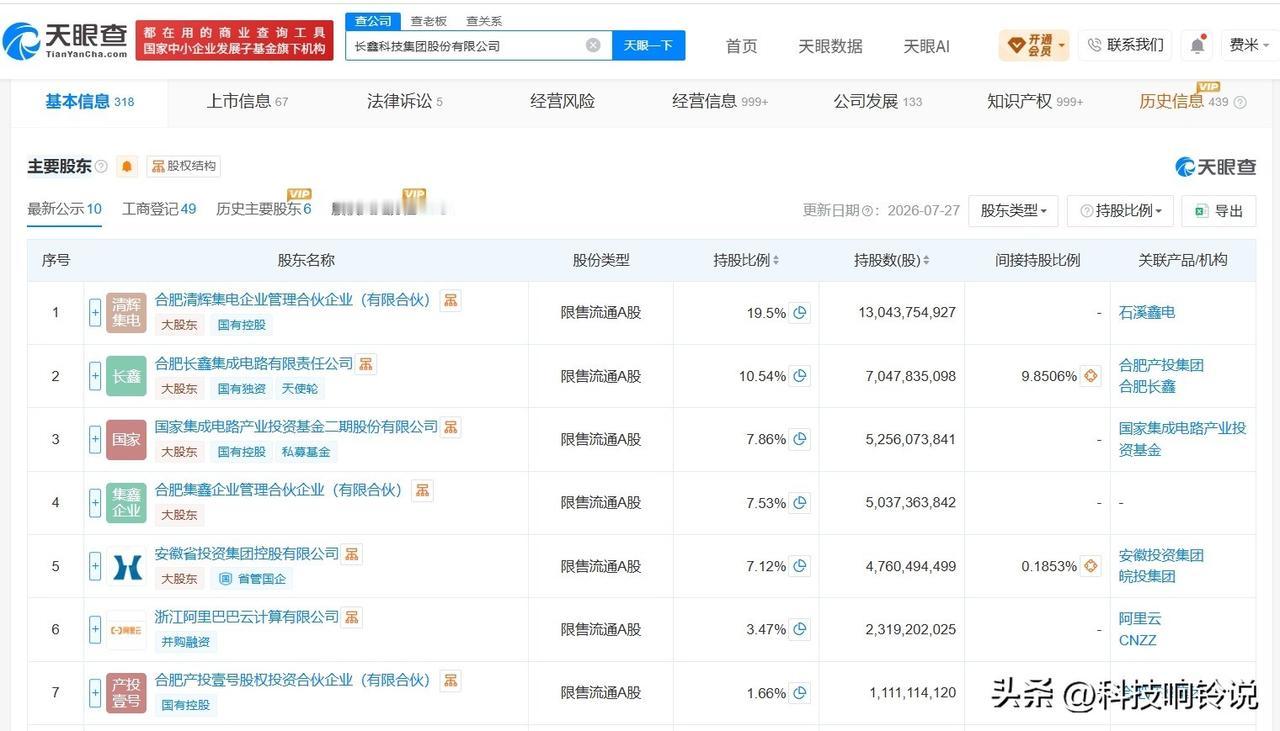Open 天眼AI in top navigation
The height and width of the screenshot is (731, 1280).
pyautogui.click(x=926, y=46)
